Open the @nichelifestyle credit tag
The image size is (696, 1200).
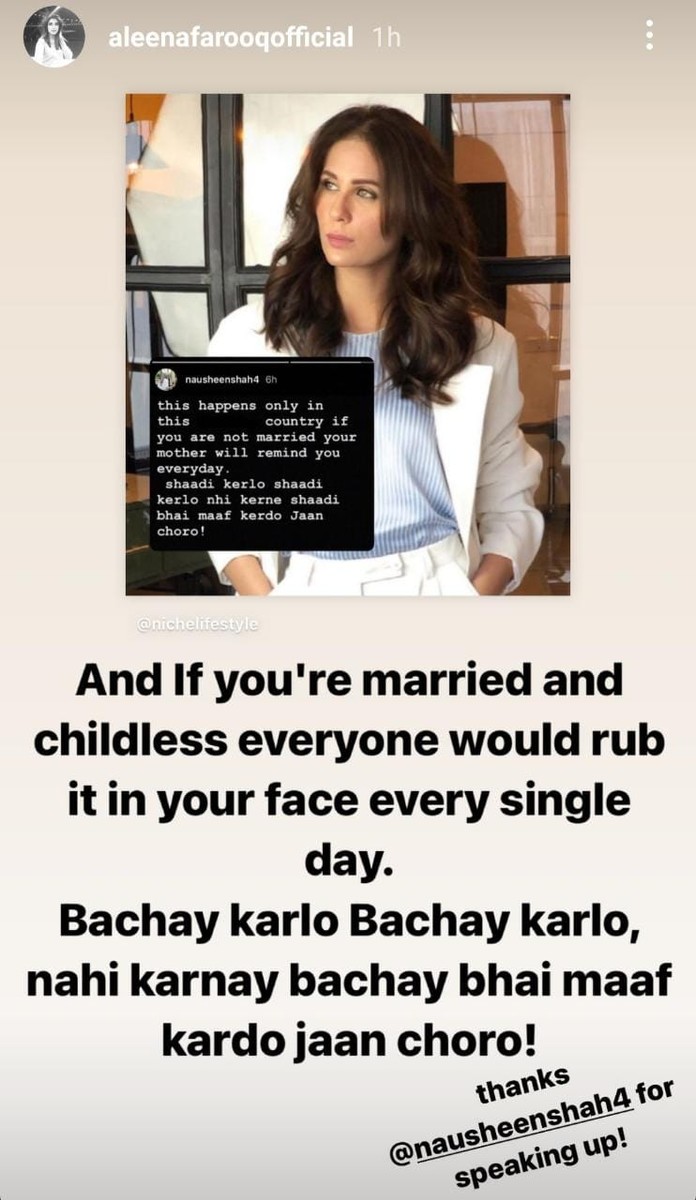click(197, 622)
